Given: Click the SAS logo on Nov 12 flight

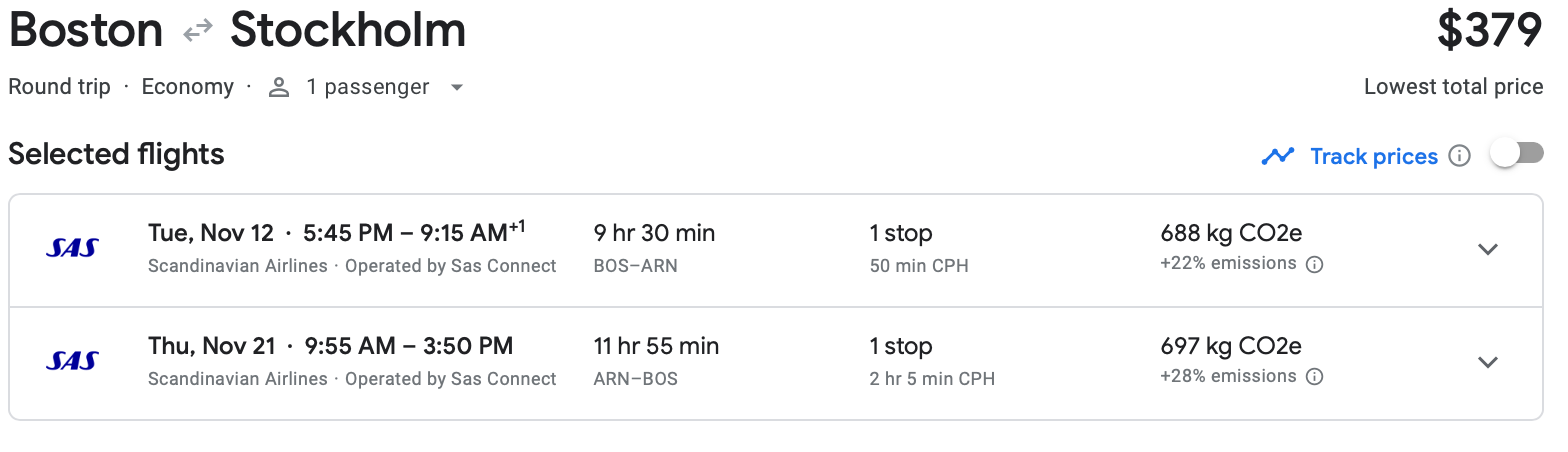Looking at the screenshot, I should pyautogui.click(x=72, y=248).
